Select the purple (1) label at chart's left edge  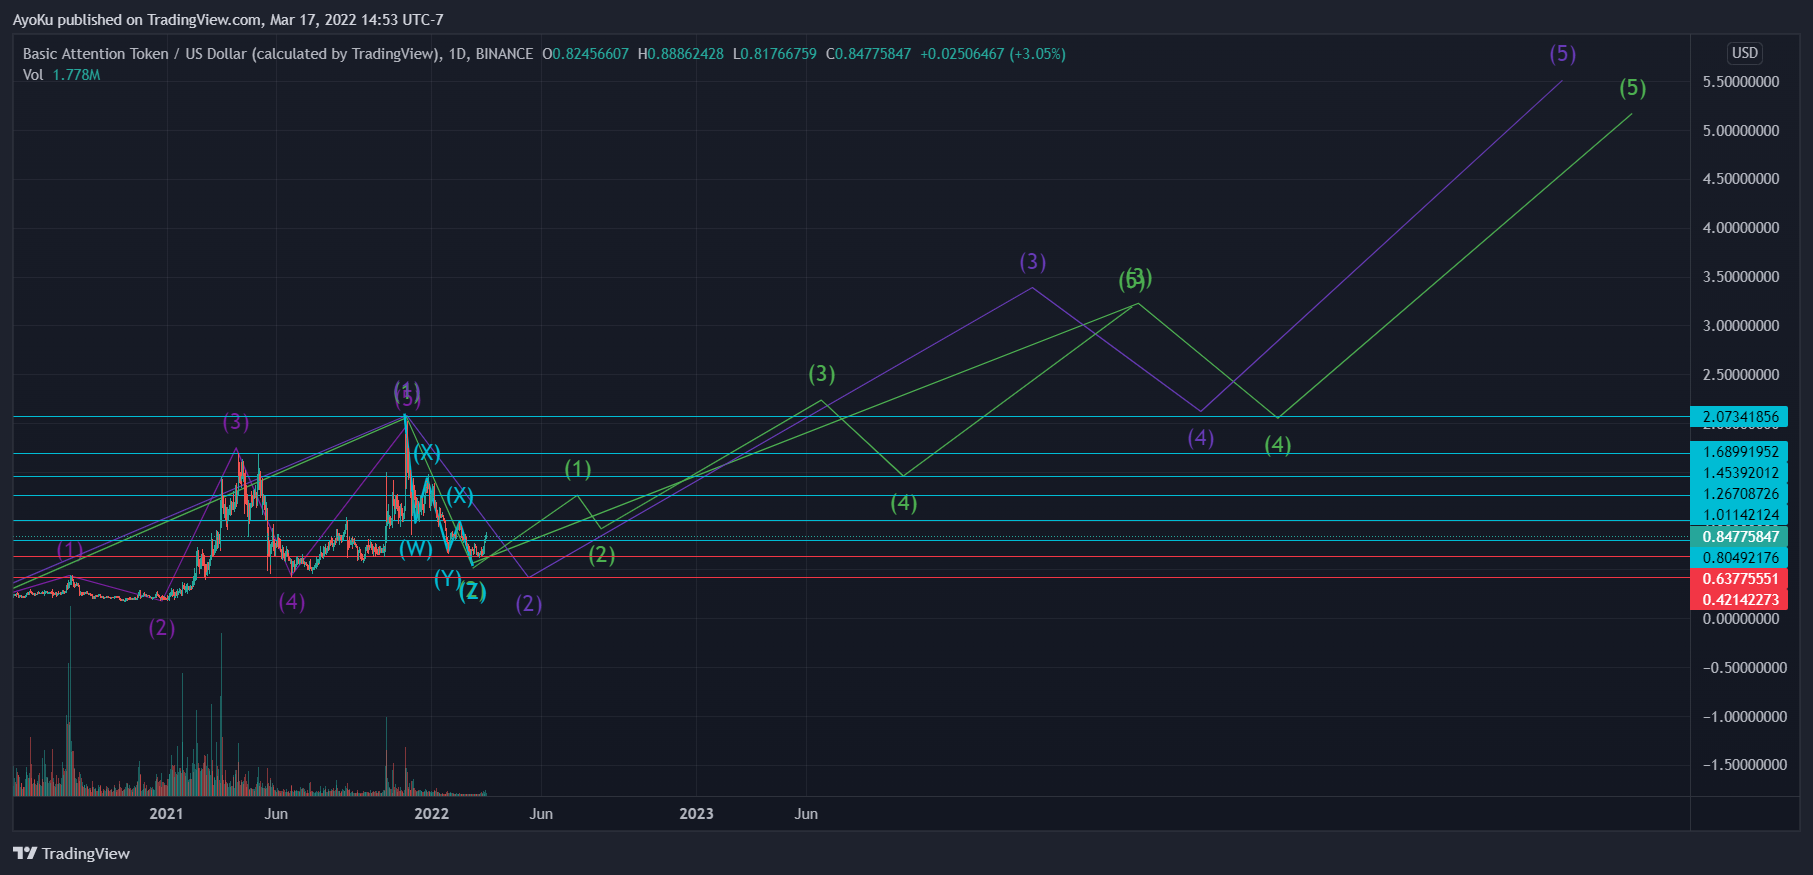[70, 550]
